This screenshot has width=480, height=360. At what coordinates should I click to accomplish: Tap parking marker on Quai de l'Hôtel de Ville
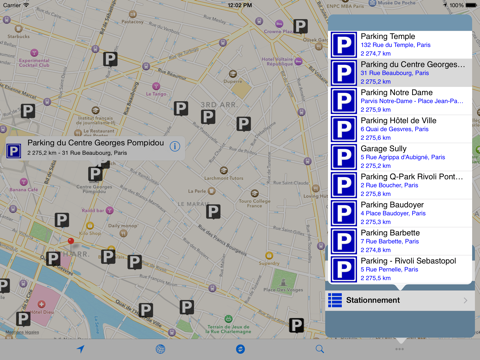point(146,310)
